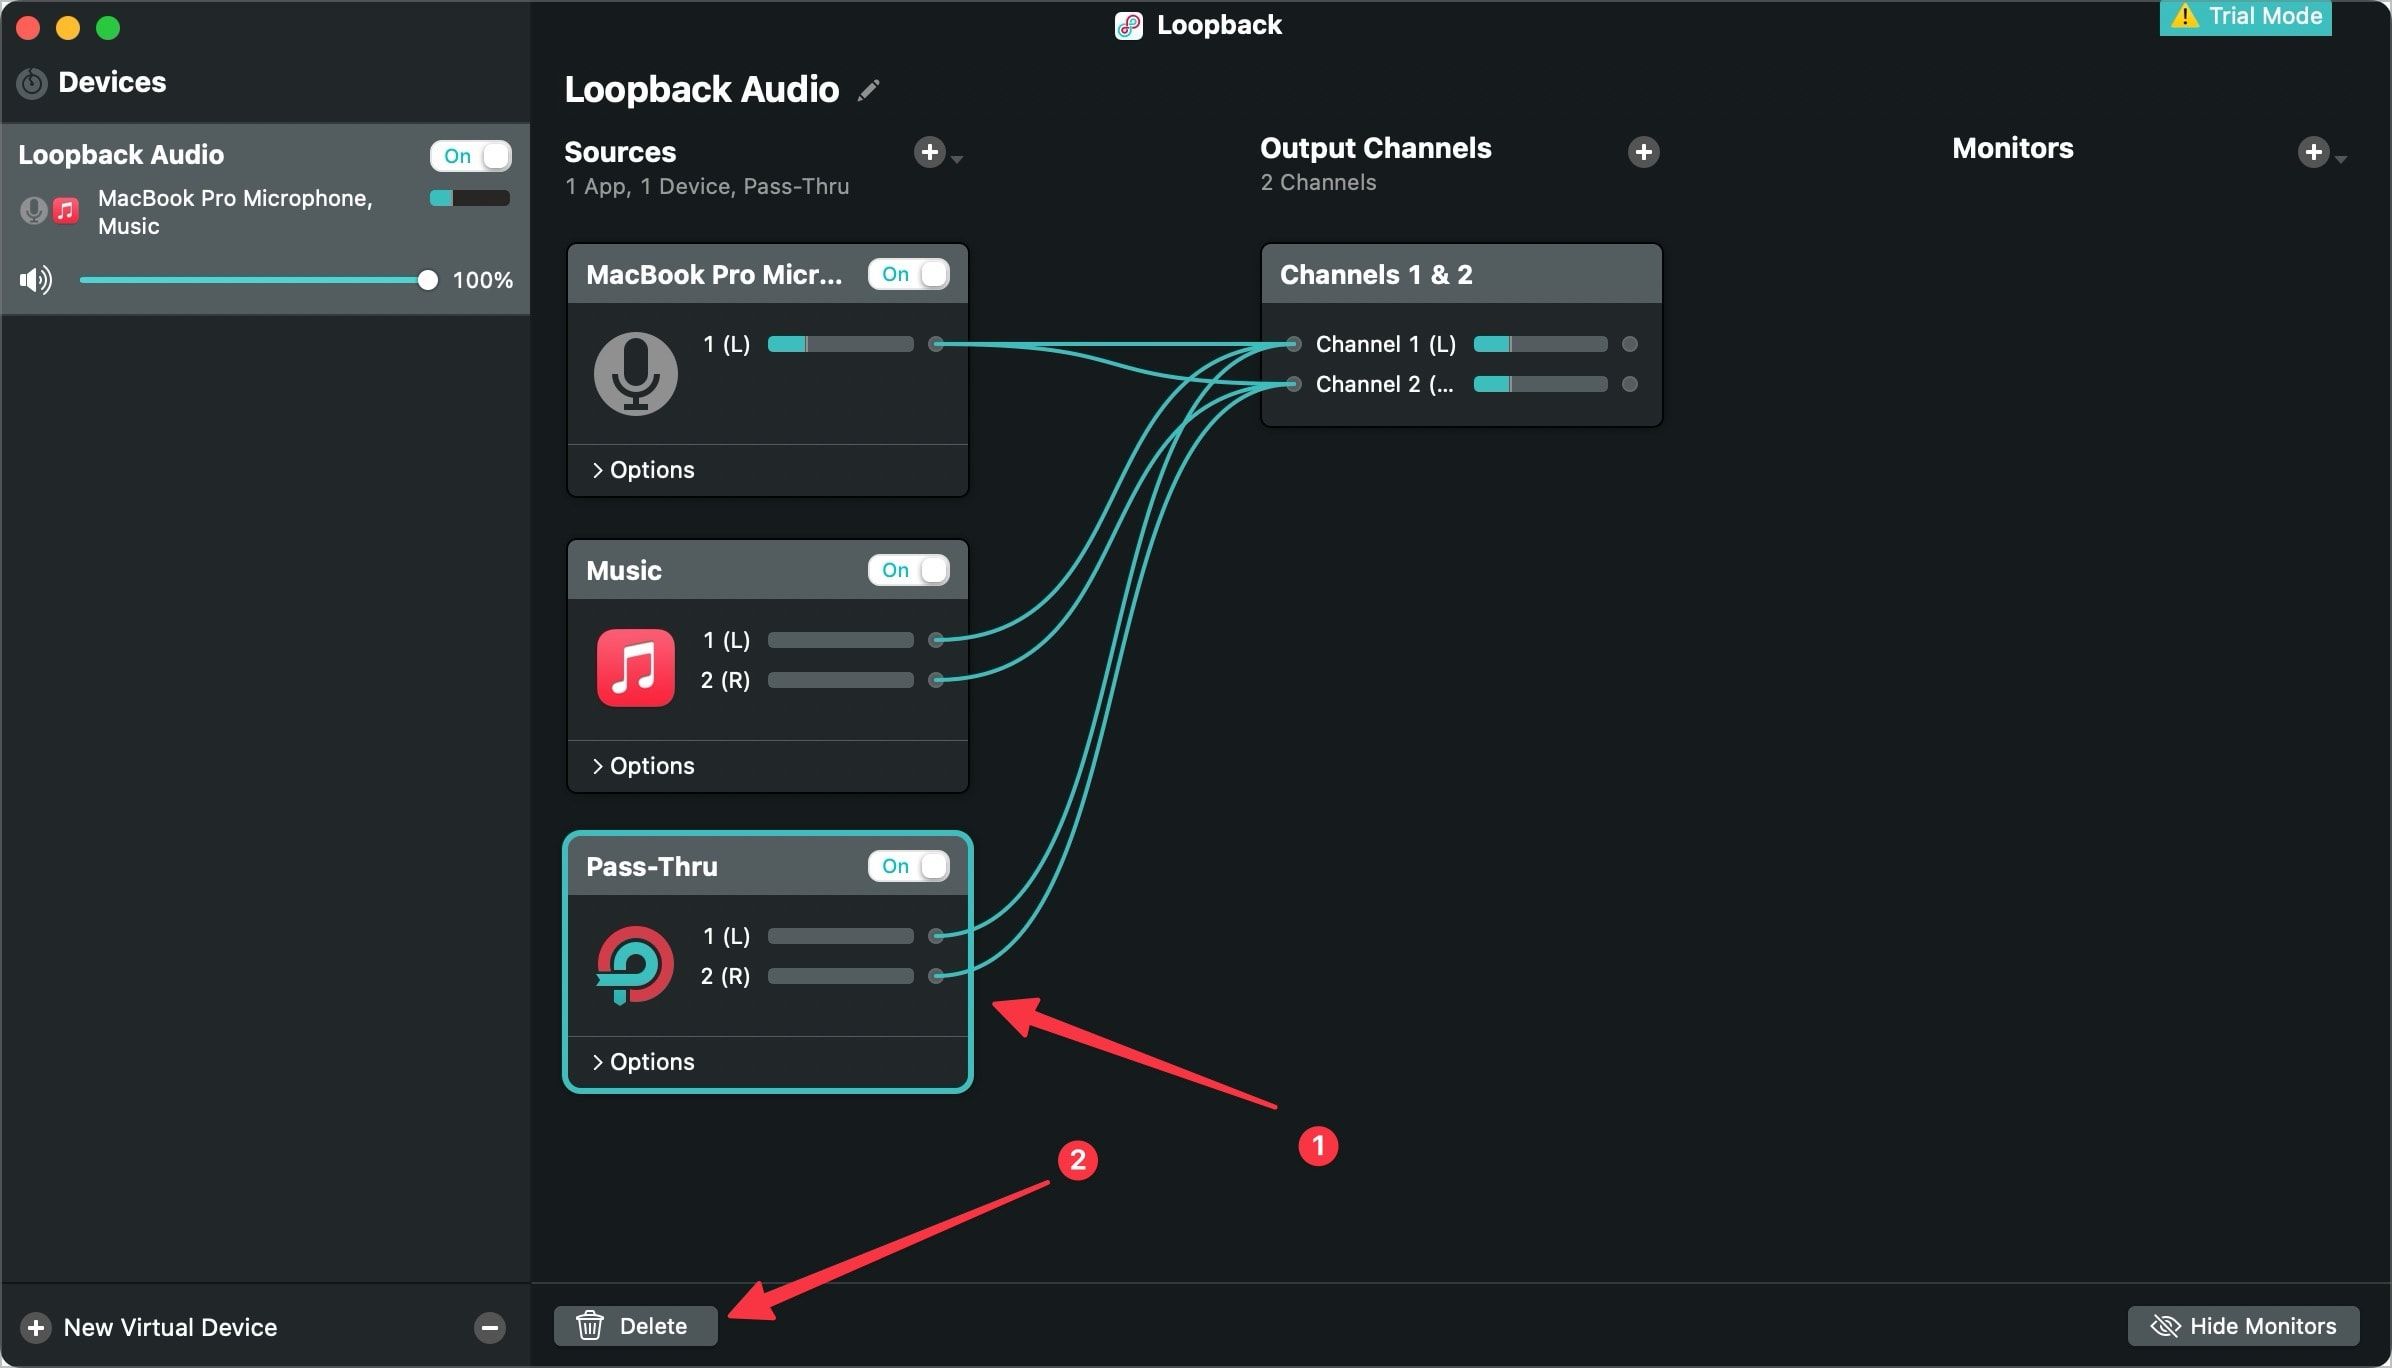This screenshot has height=1368, width=2392.
Task: Create a New Virtual Device
Action: (150, 1327)
